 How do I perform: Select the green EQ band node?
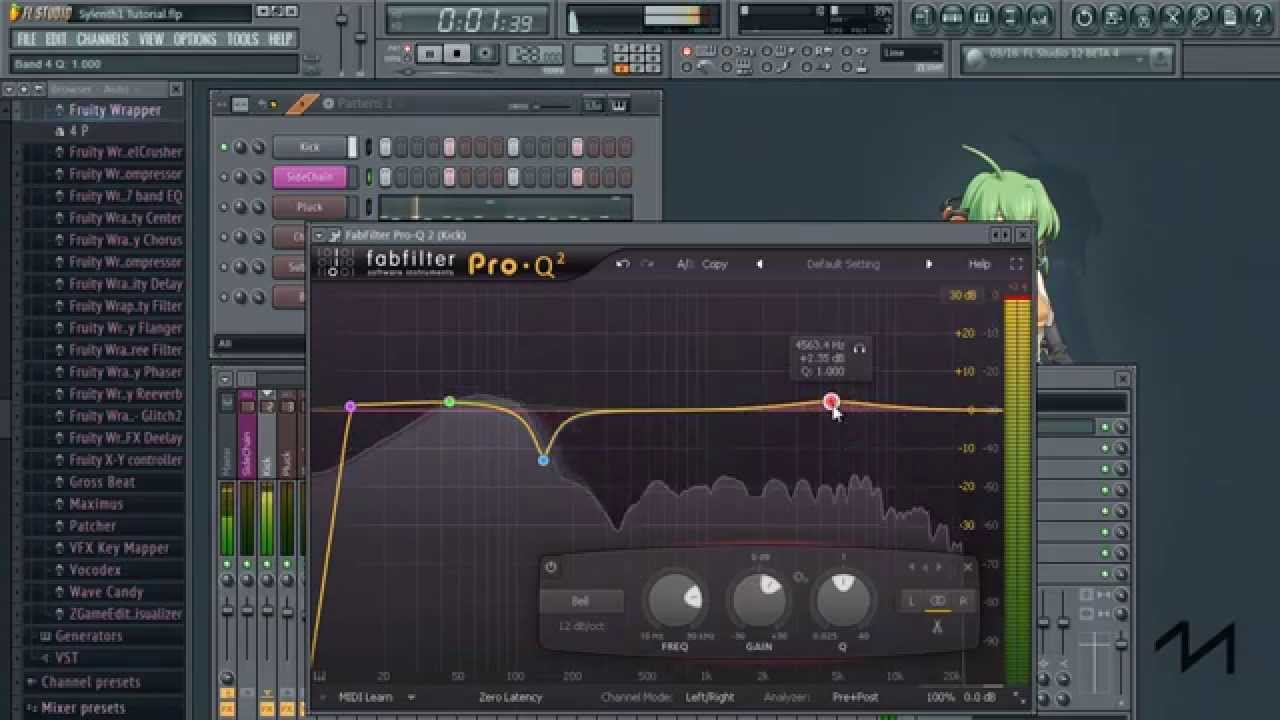449,401
